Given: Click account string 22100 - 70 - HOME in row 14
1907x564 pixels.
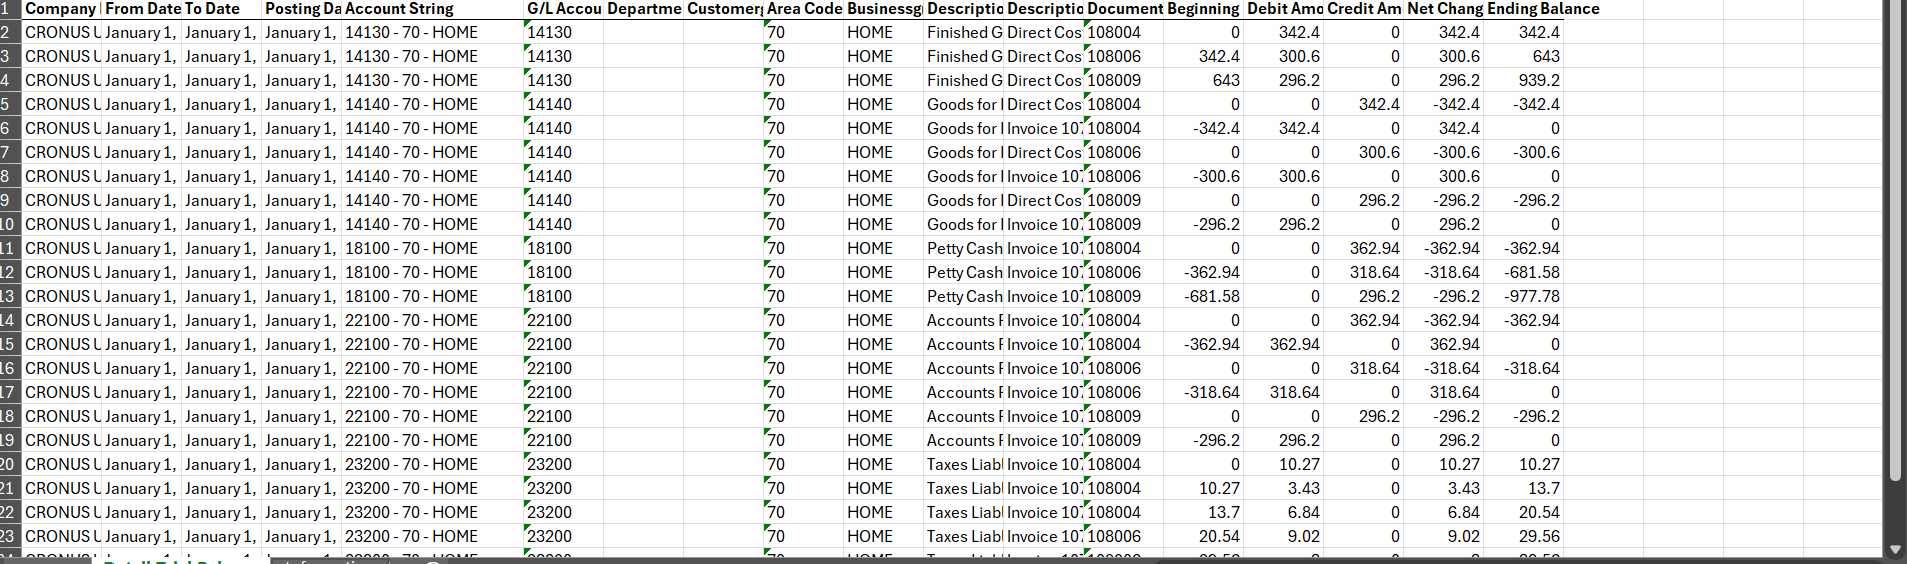Looking at the screenshot, I should click(433, 320).
